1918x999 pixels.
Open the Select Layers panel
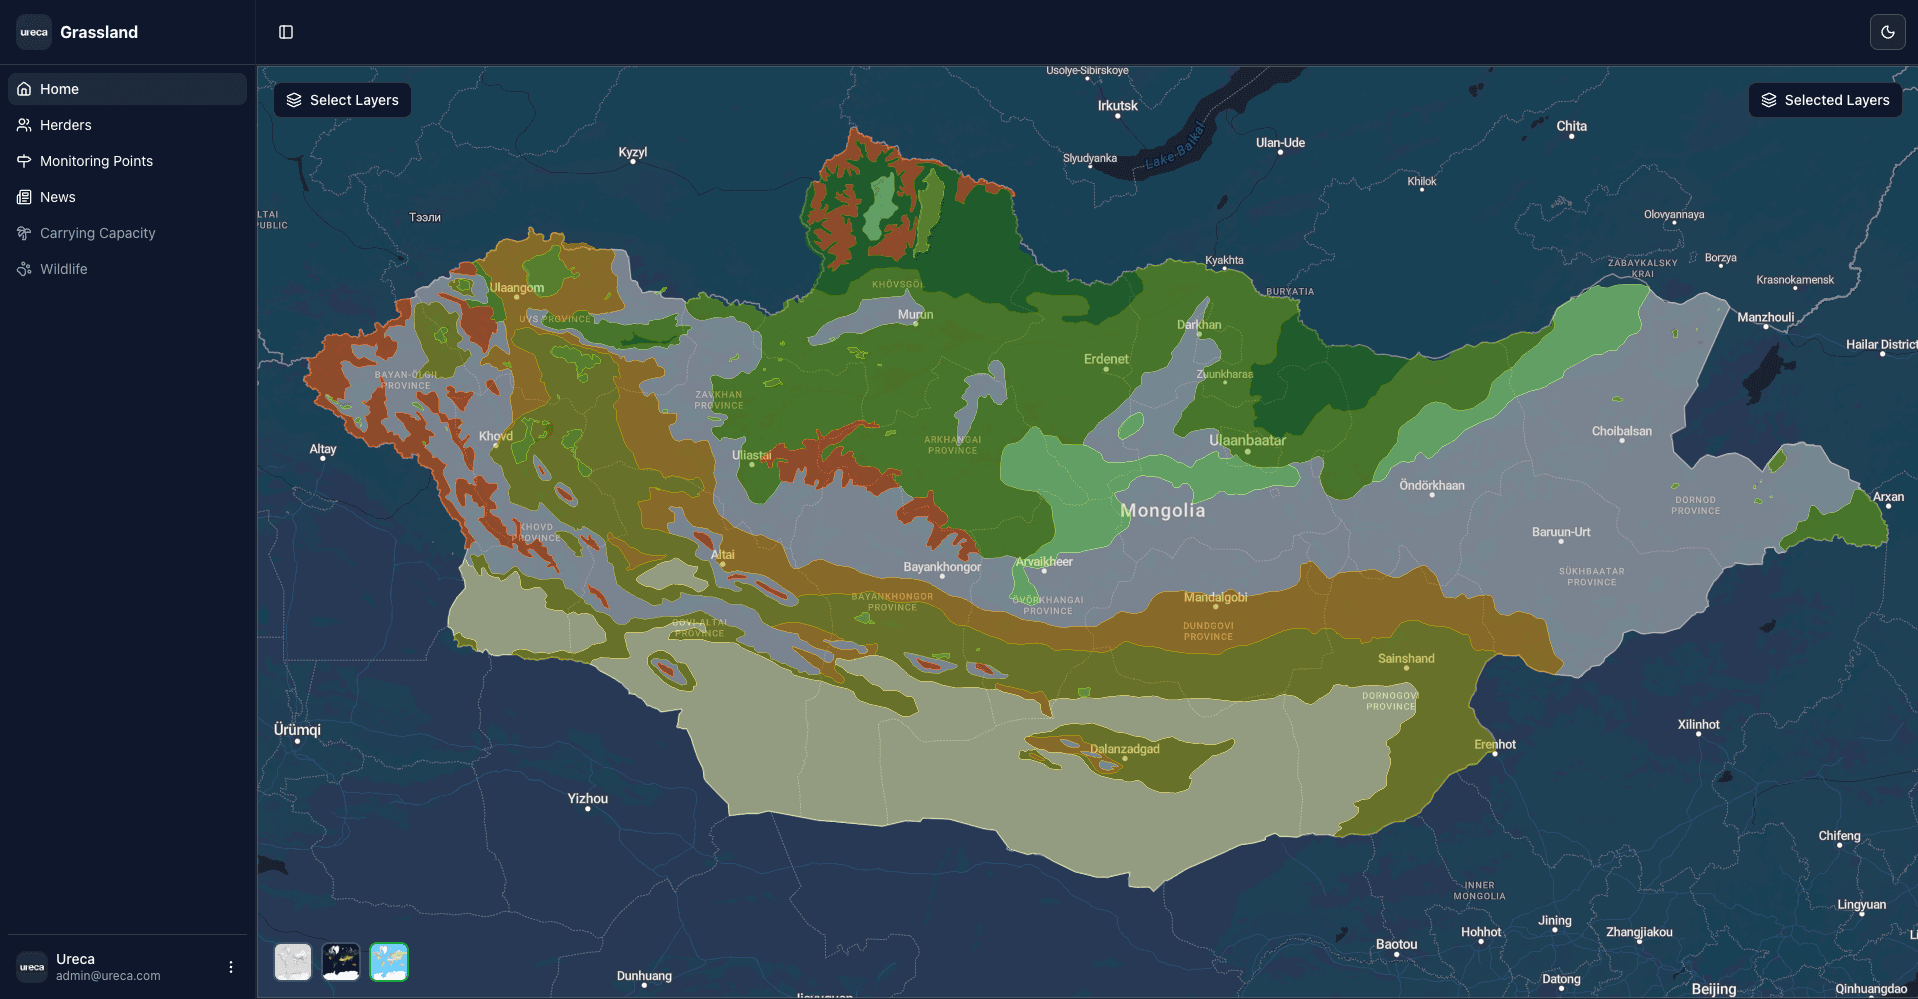pyautogui.click(x=342, y=100)
